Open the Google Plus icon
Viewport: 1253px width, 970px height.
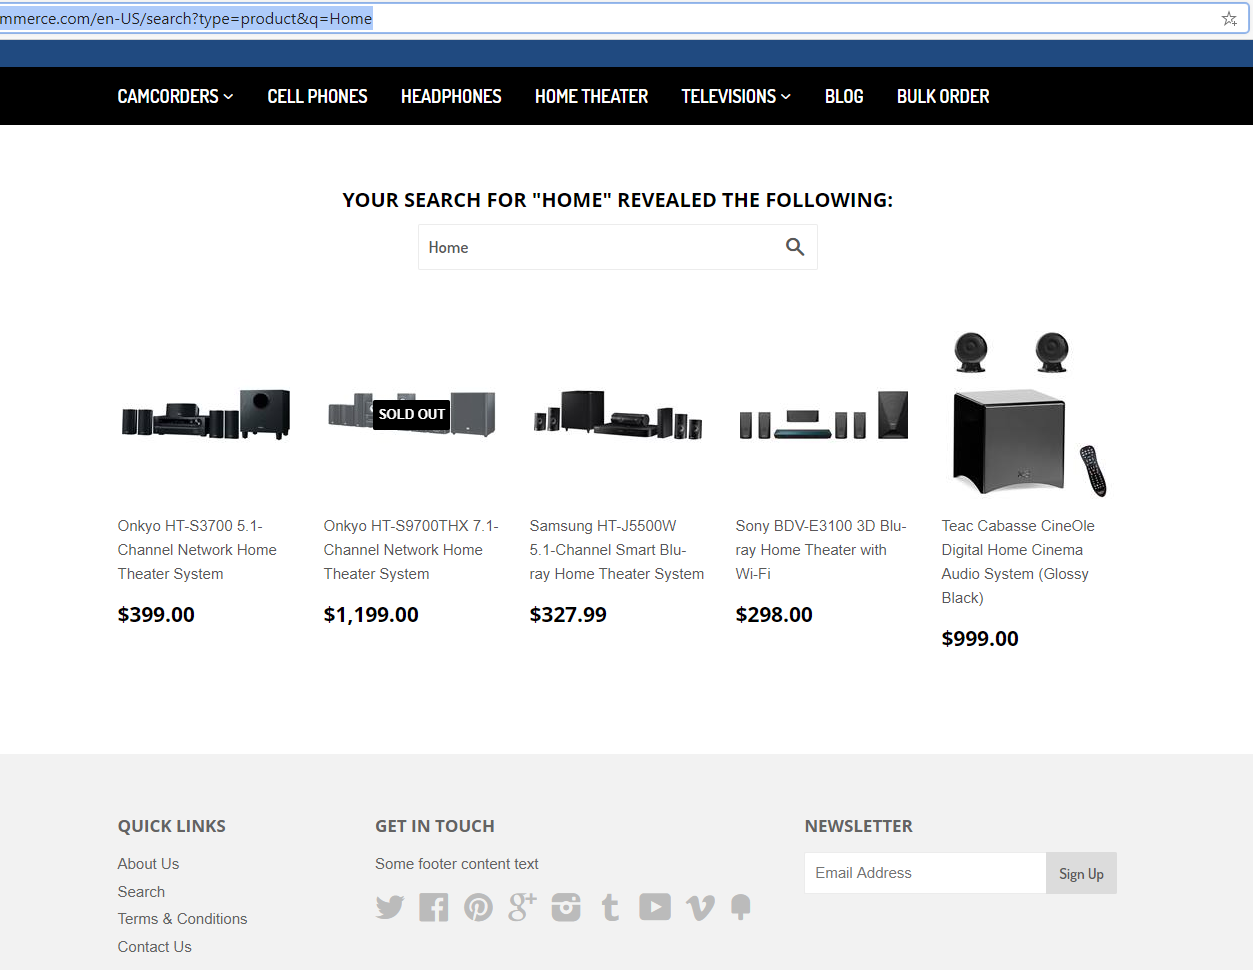pyautogui.click(x=522, y=907)
